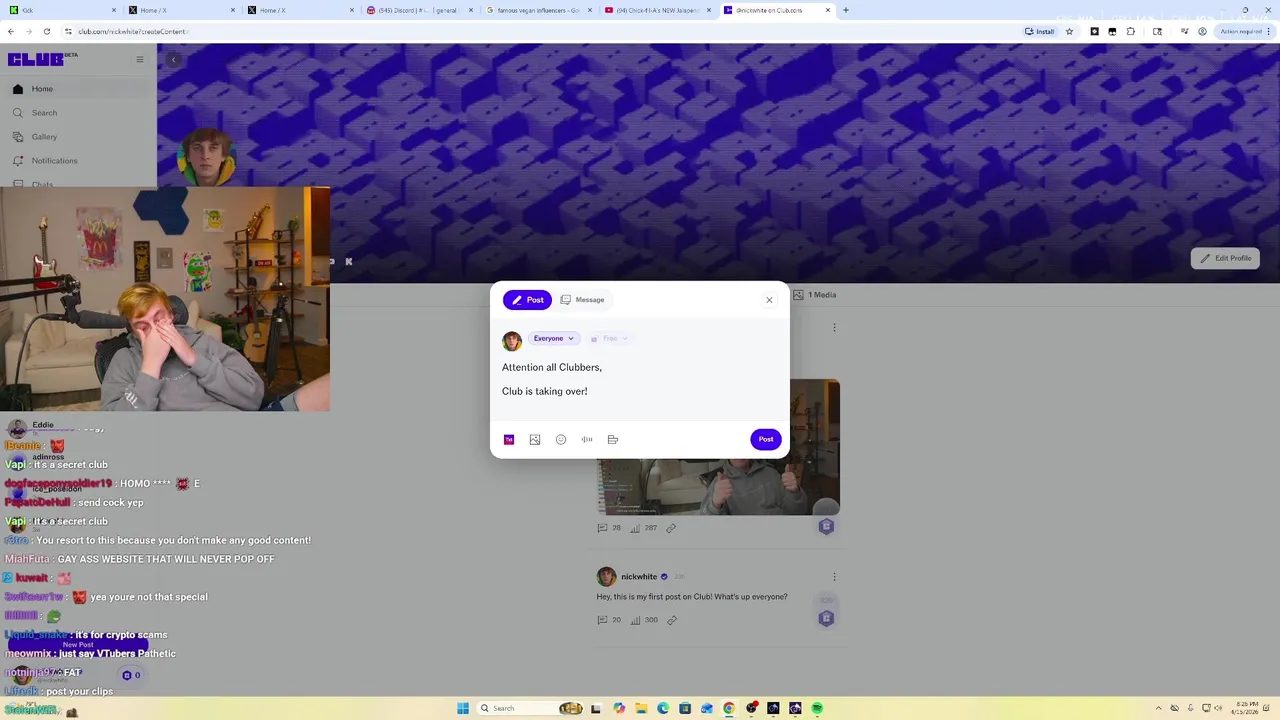Click purple badge under video post
The width and height of the screenshot is (1280, 720).
click(x=826, y=527)
